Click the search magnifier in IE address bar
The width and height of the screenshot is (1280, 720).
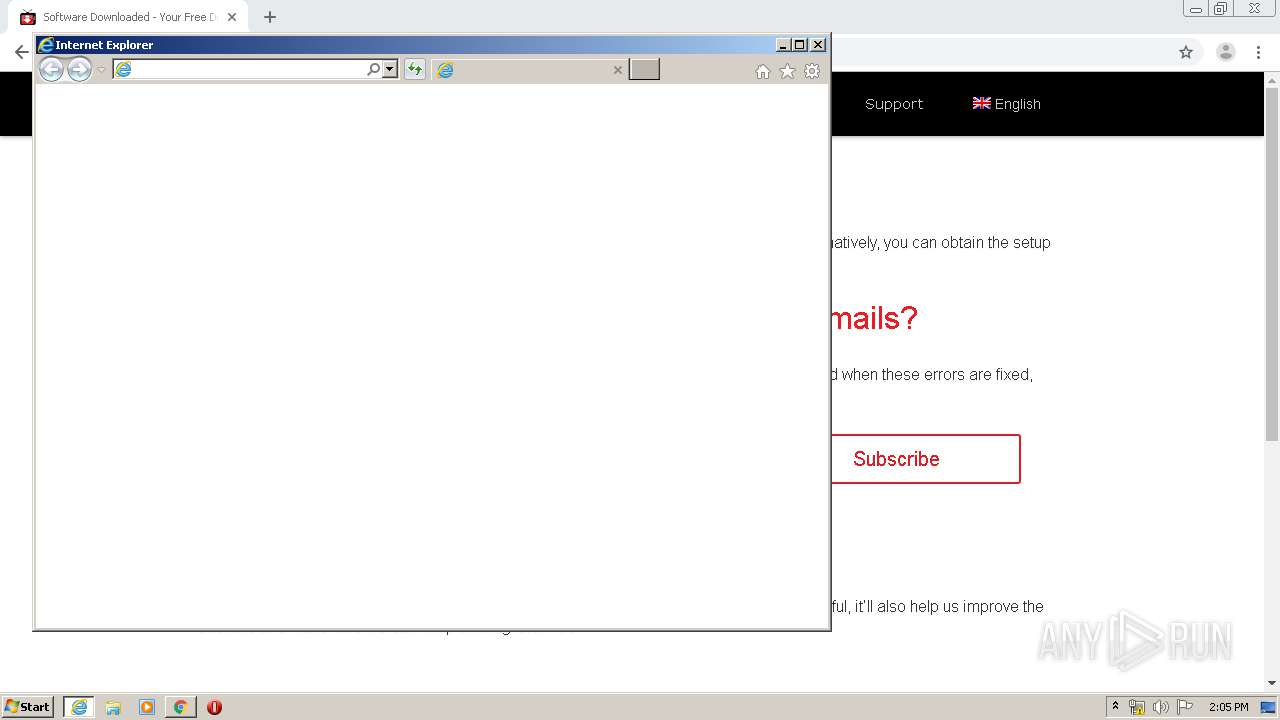(x=374, y=69)
